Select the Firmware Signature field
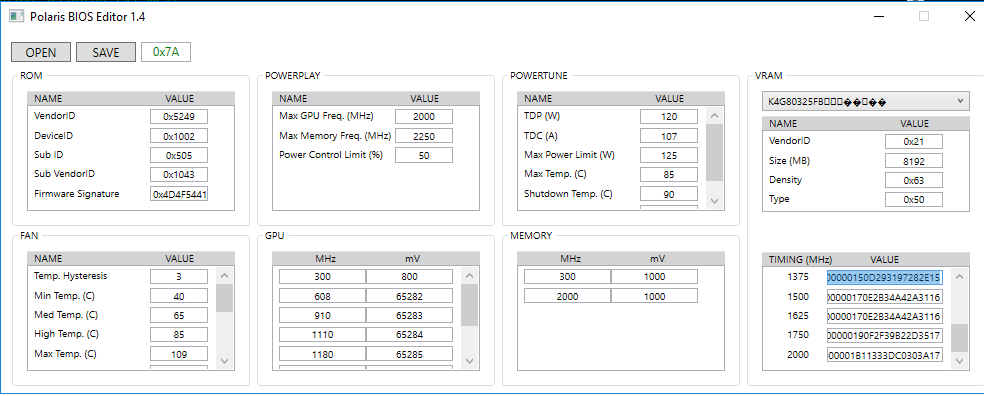Viewport: 986px width, 396px height. click(x=179, y=194)
